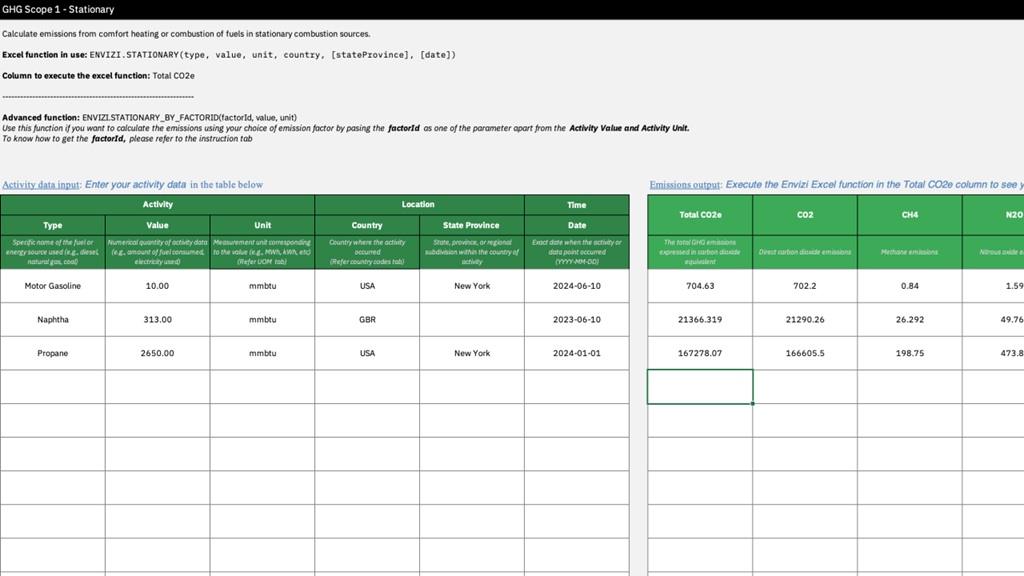This screenshot has width=1024, height=576.
Task: Select the CO2 value 166605.5
Action: [x=805, y=353]
